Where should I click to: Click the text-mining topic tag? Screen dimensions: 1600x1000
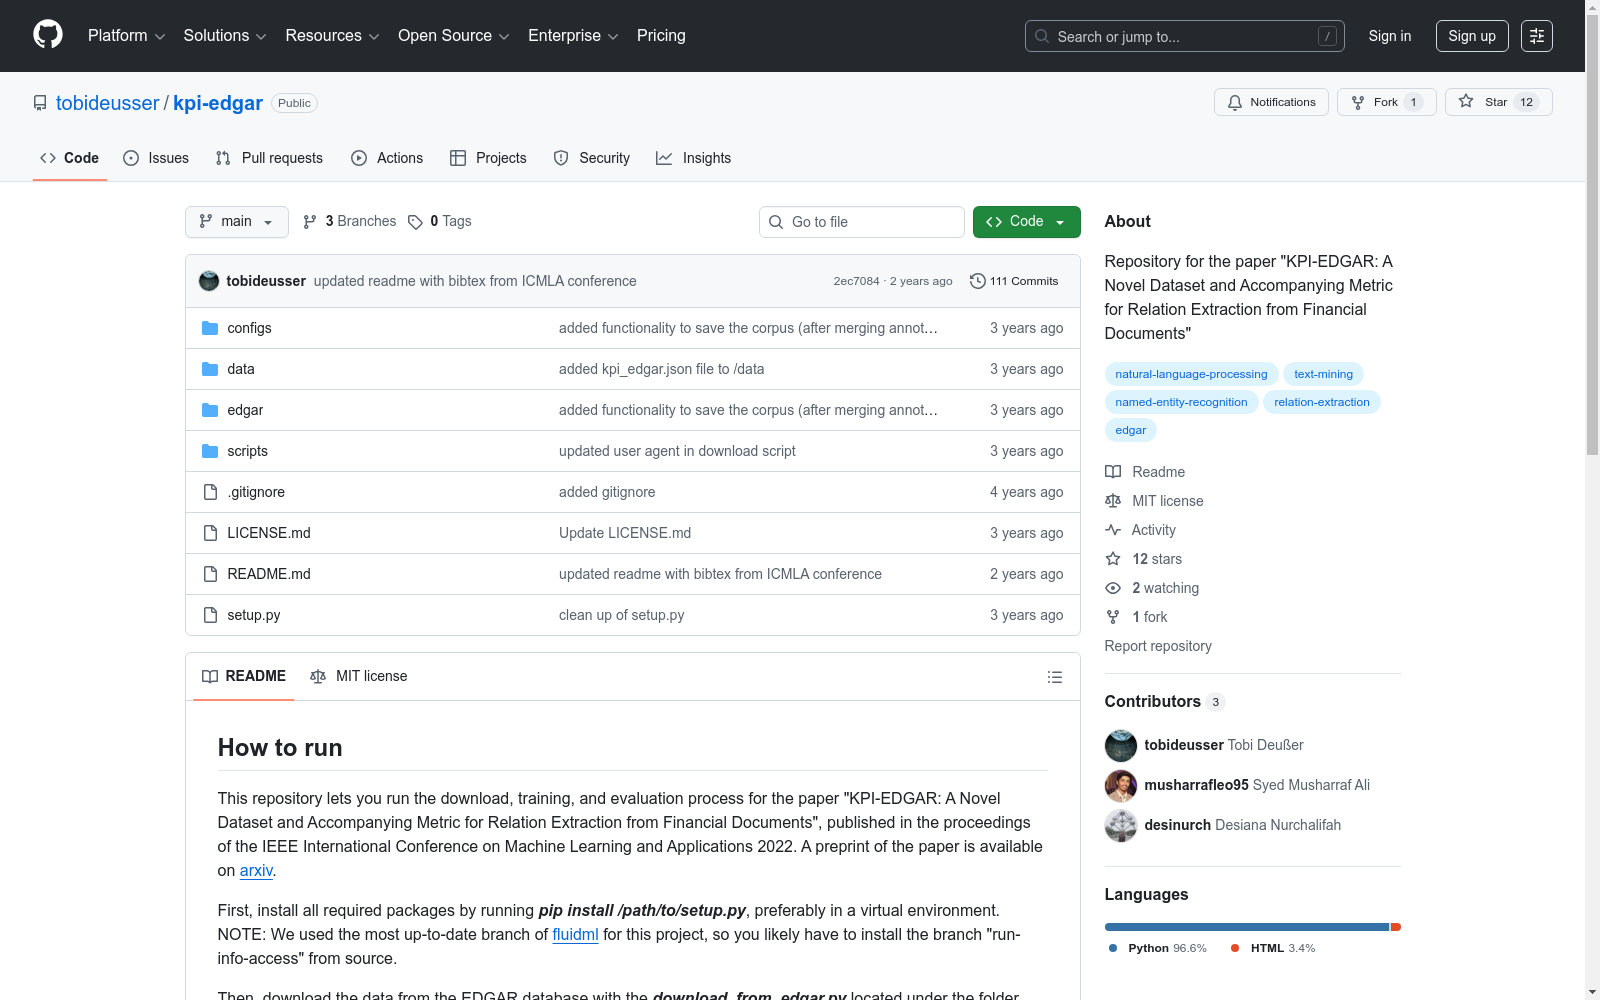click(1323, 374)
